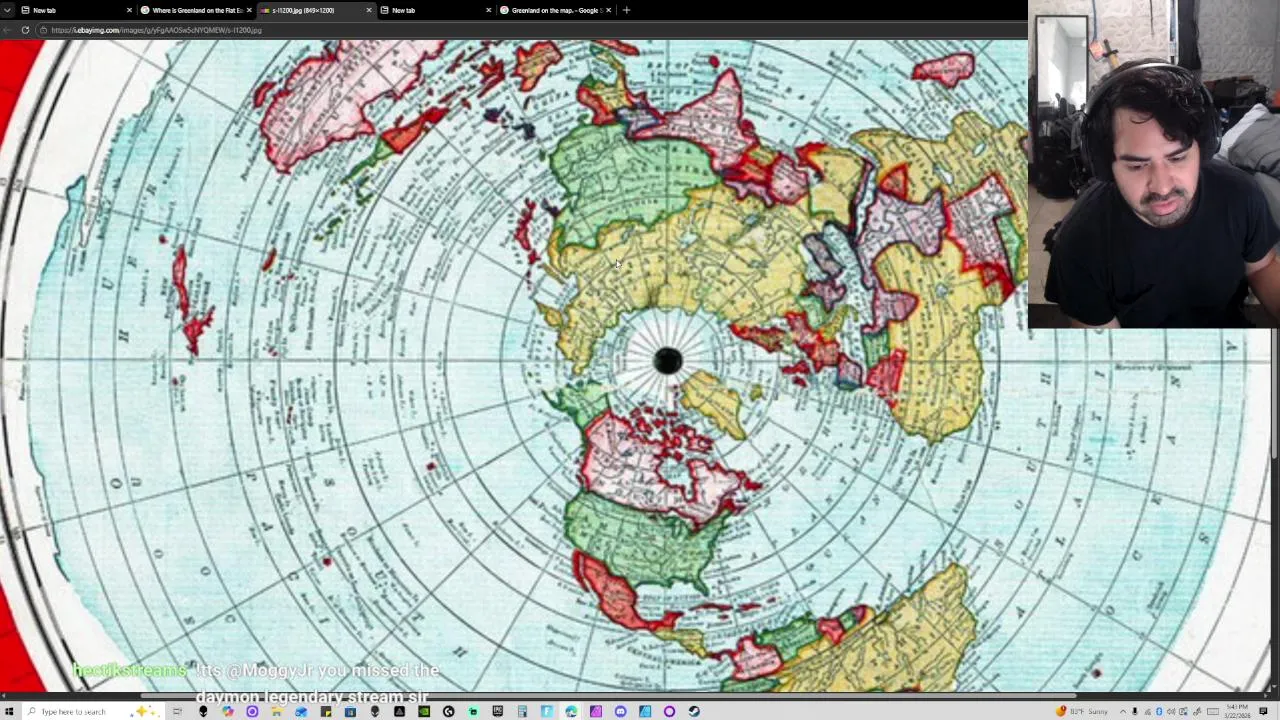Click the black North Pole center of map
1280x720 pixels.
click(x=668, y=361)
